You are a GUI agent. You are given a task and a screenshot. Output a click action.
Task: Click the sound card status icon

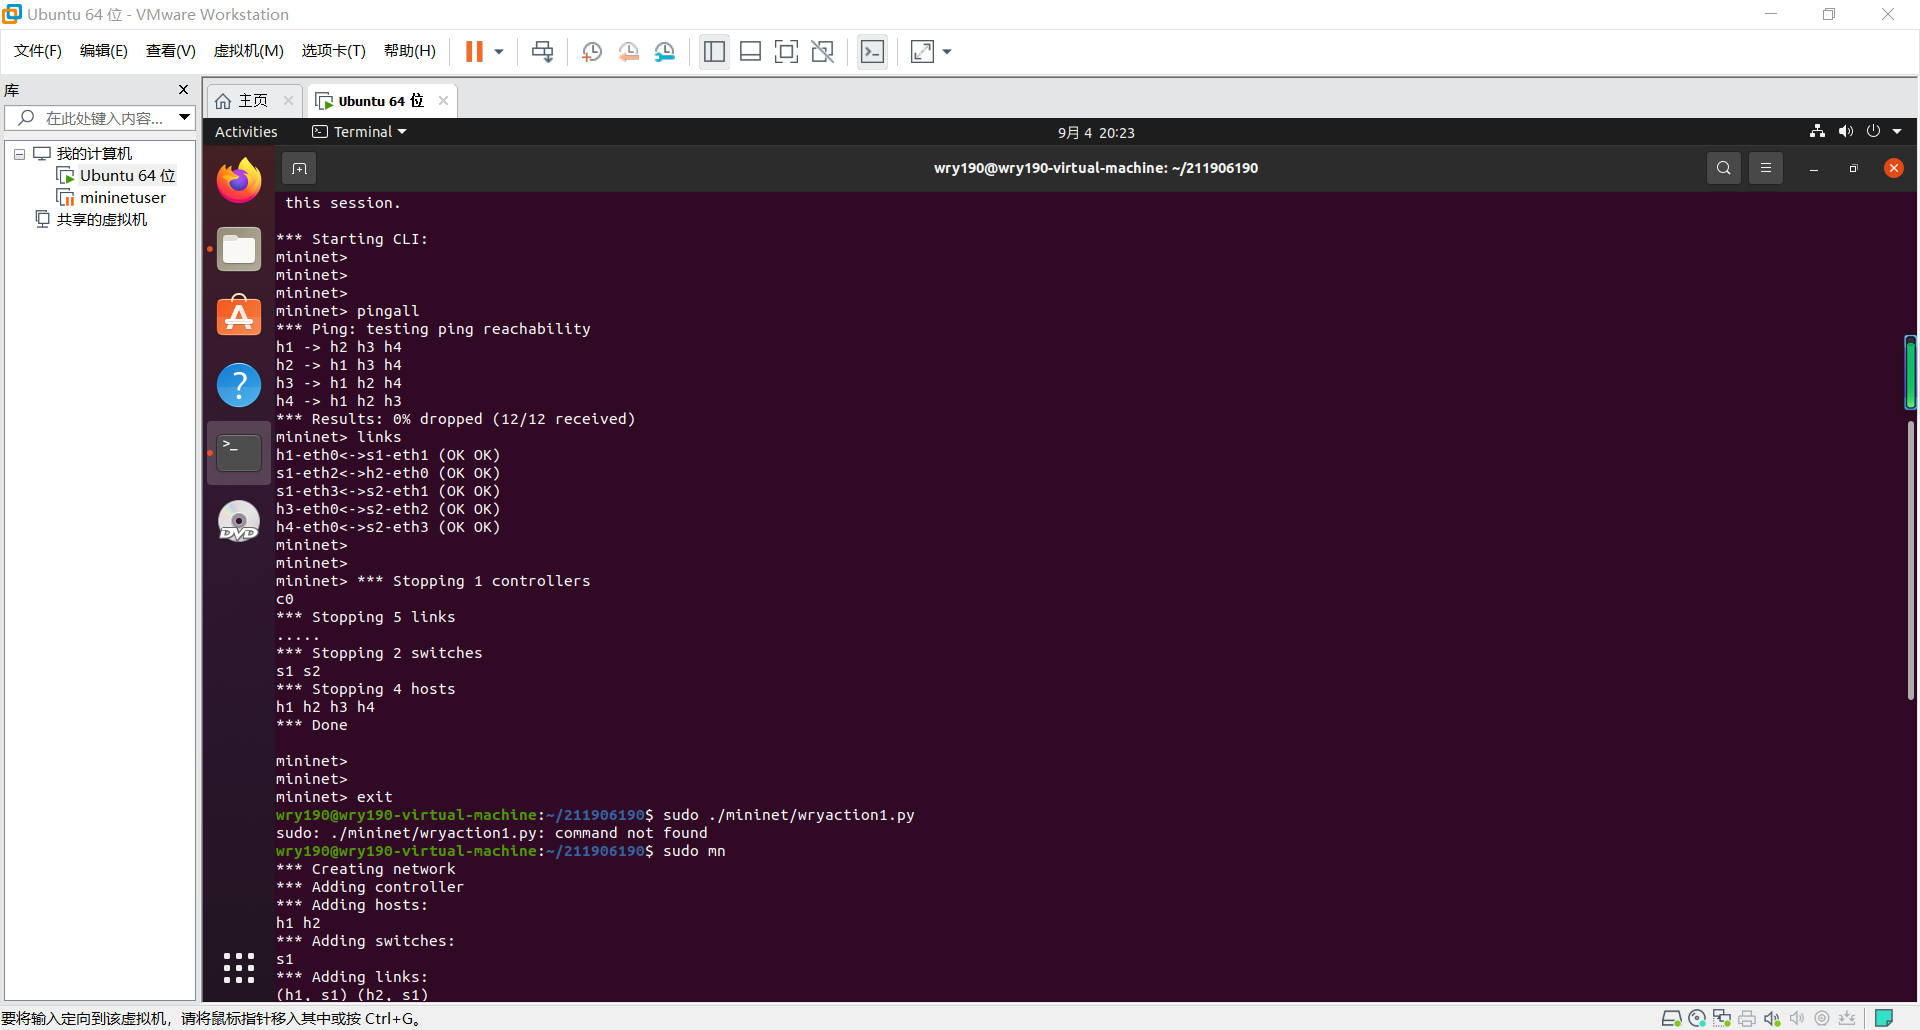1772,1018
